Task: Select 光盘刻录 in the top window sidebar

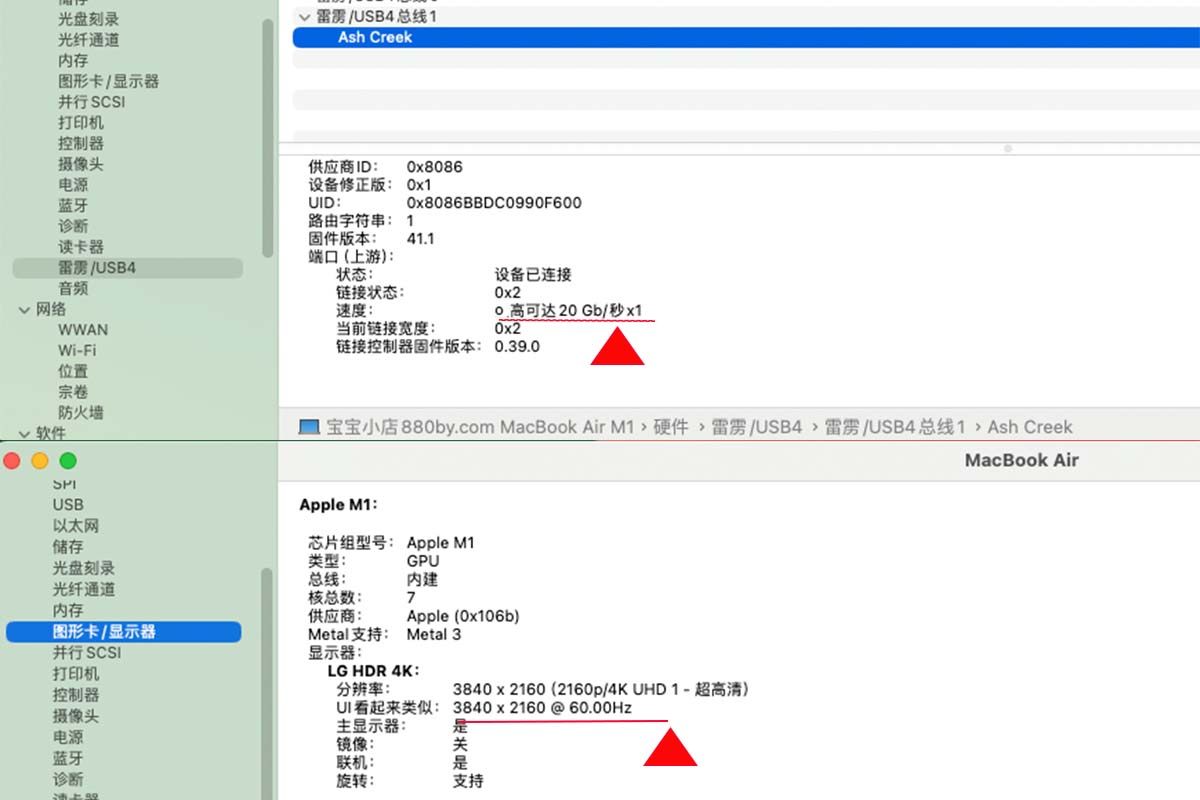Action: coord(89,19)
